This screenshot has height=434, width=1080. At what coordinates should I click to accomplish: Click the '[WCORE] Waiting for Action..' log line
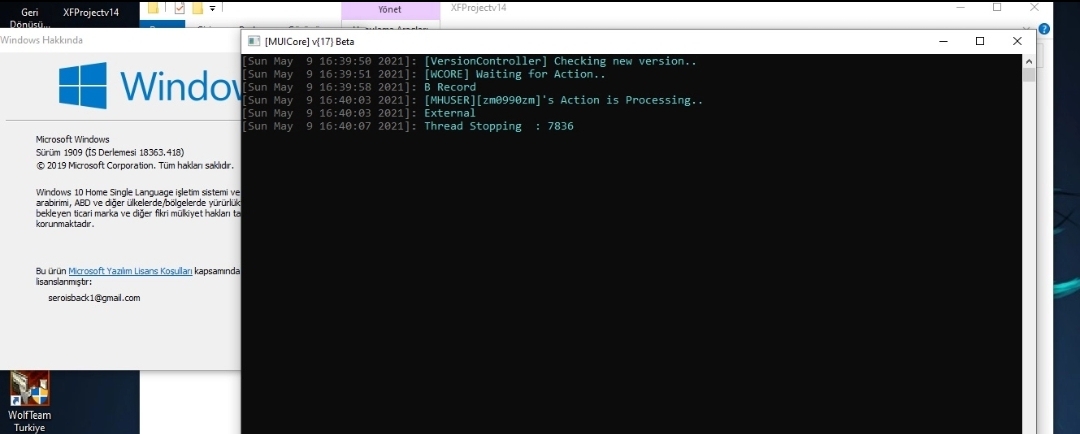pyautogui.click(x=424, y=74)
